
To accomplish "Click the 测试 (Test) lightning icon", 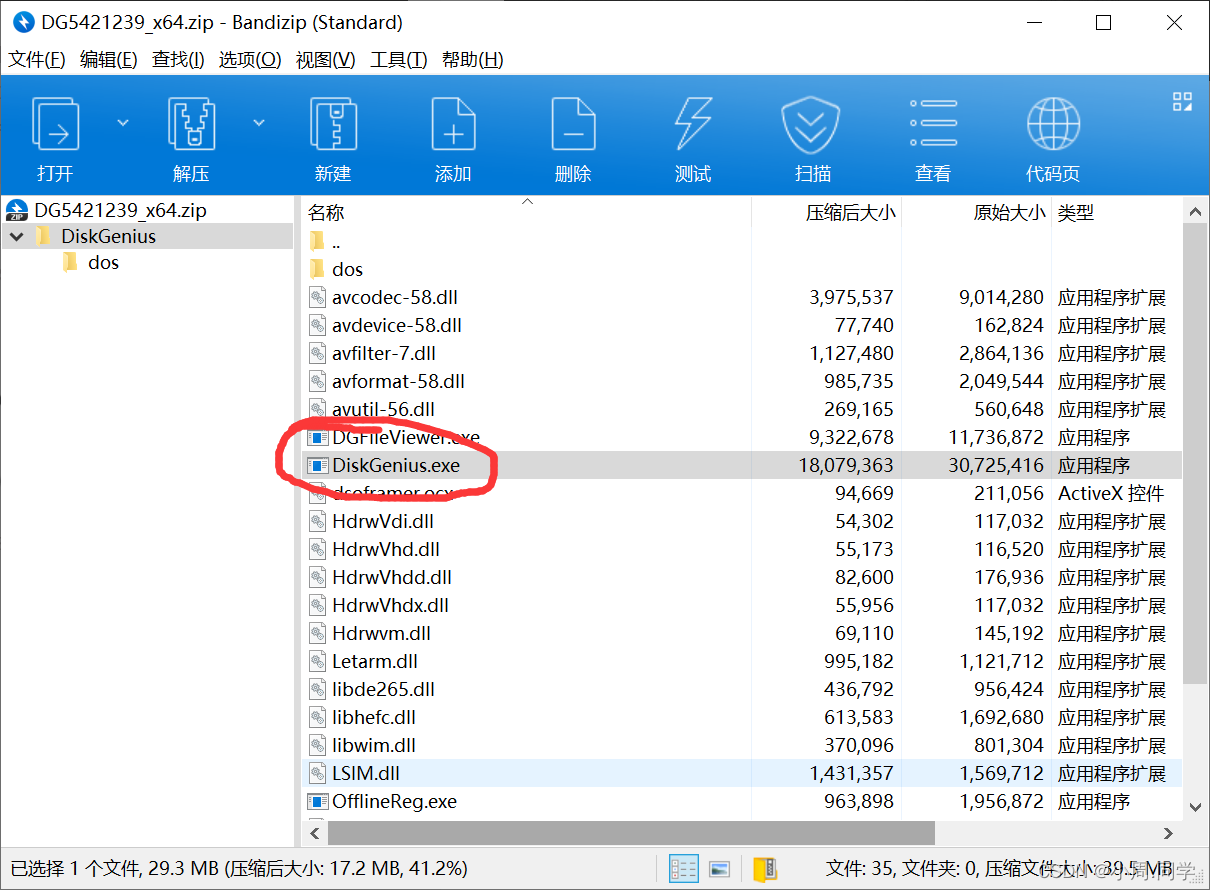I will [x=693, y=124].
